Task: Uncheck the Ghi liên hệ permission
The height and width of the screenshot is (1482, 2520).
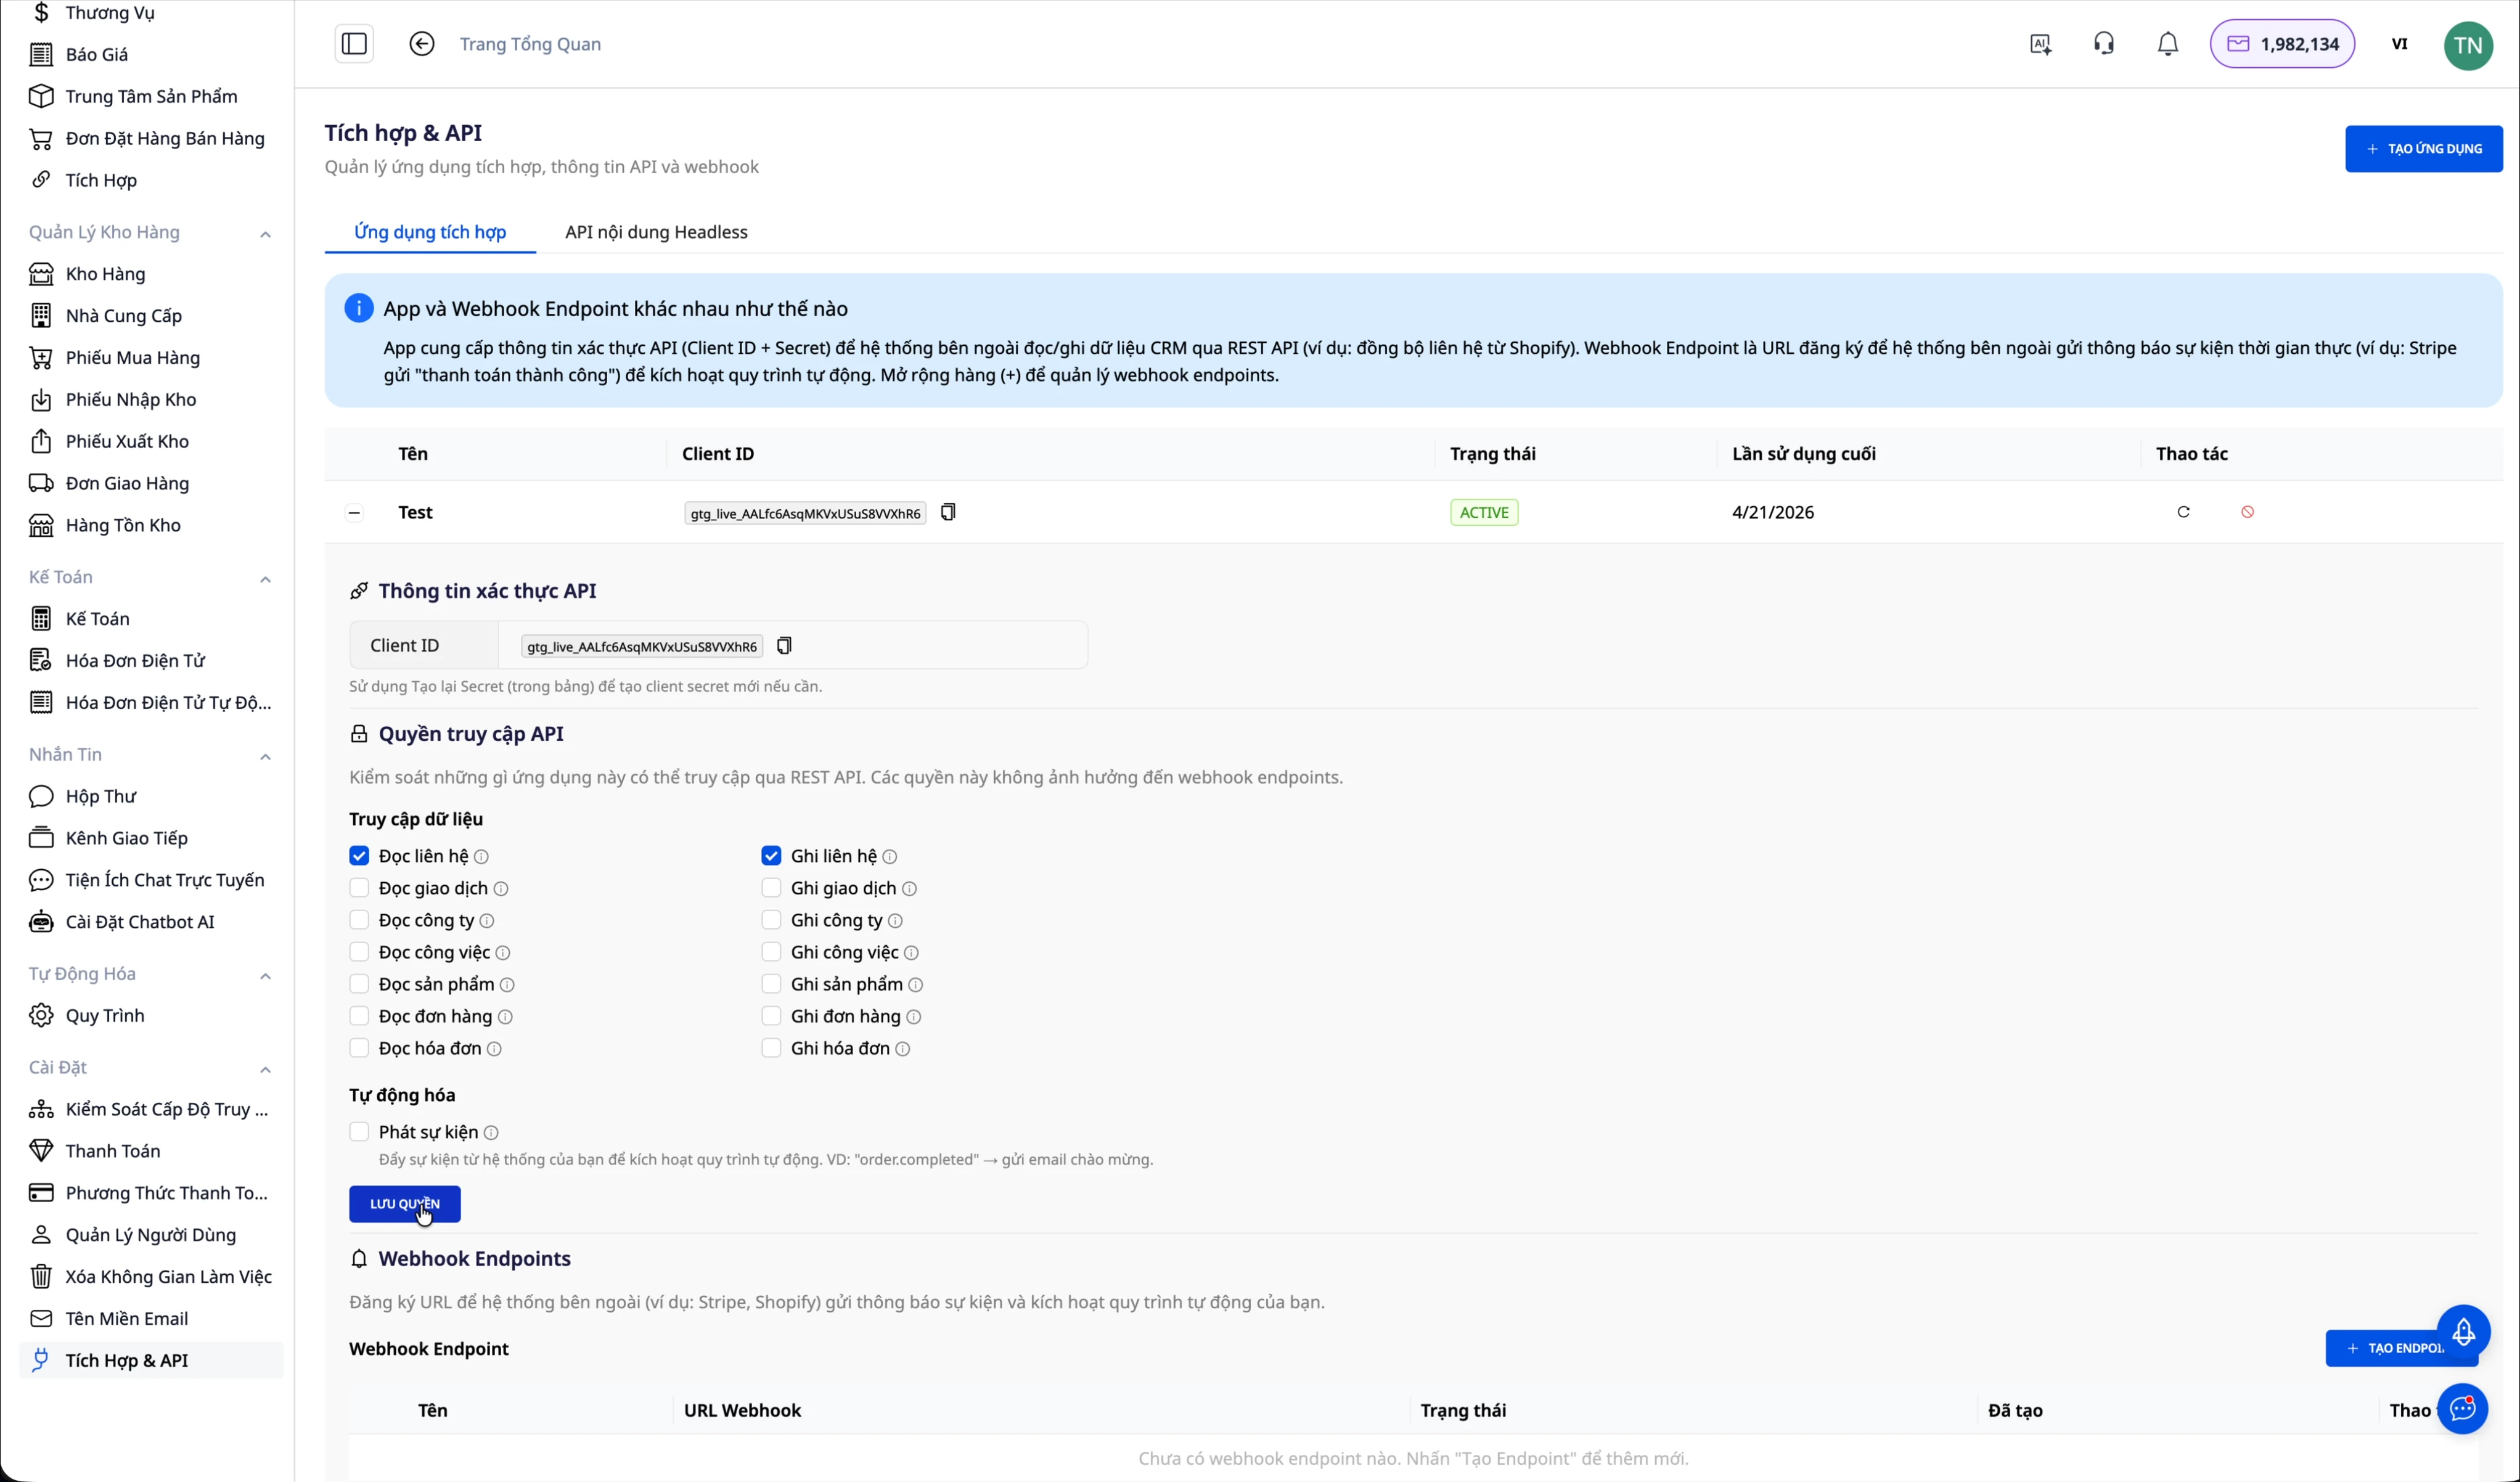Action: 771,856
